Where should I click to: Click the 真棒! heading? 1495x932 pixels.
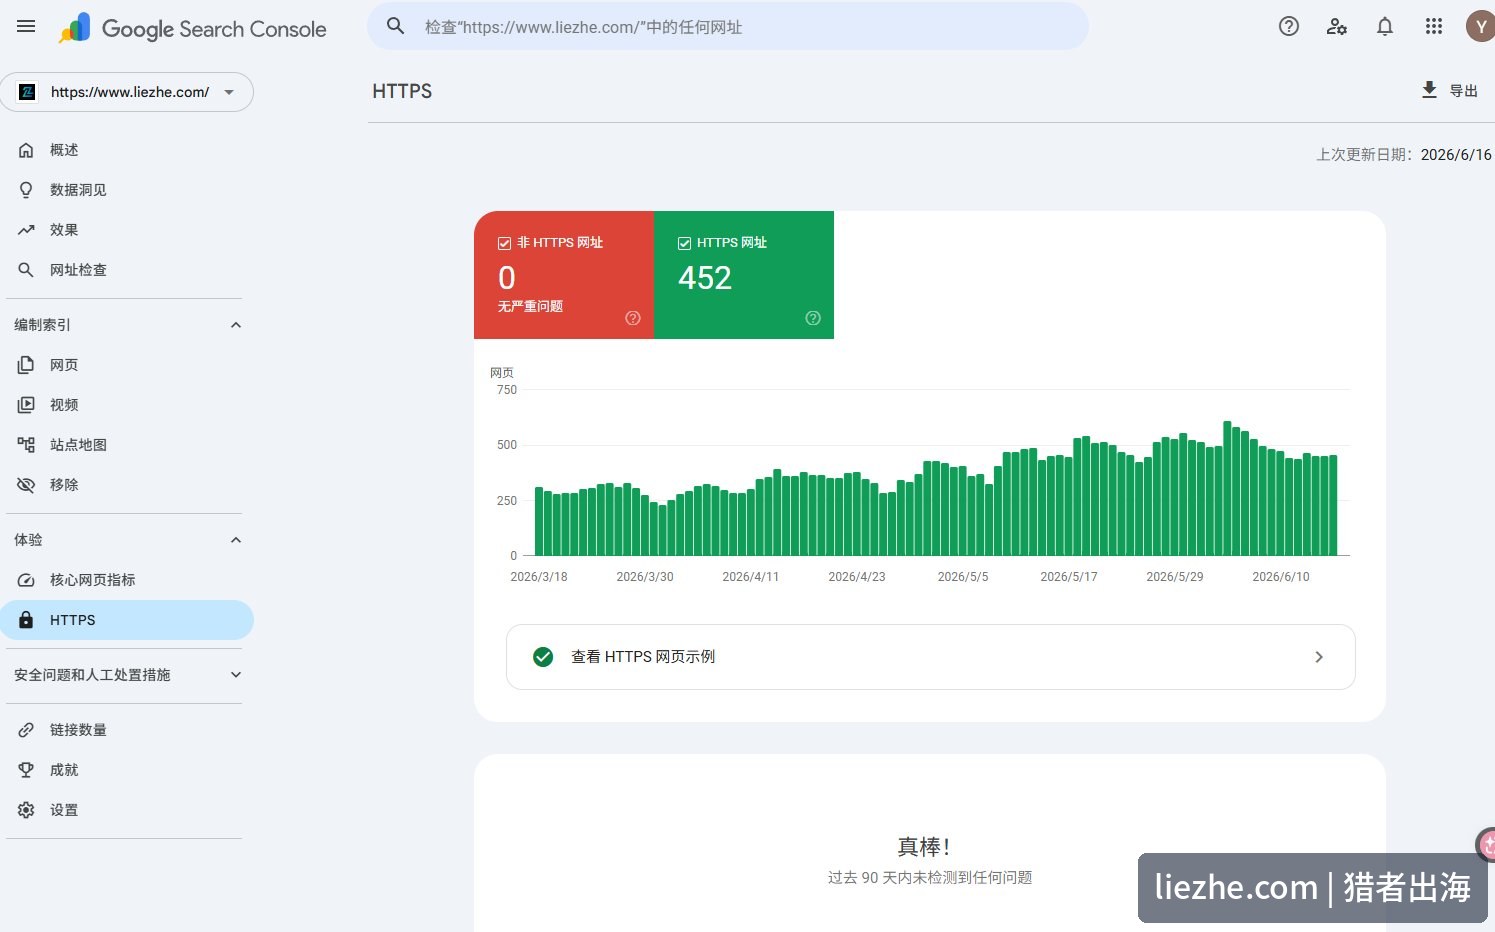coord(923,847)
